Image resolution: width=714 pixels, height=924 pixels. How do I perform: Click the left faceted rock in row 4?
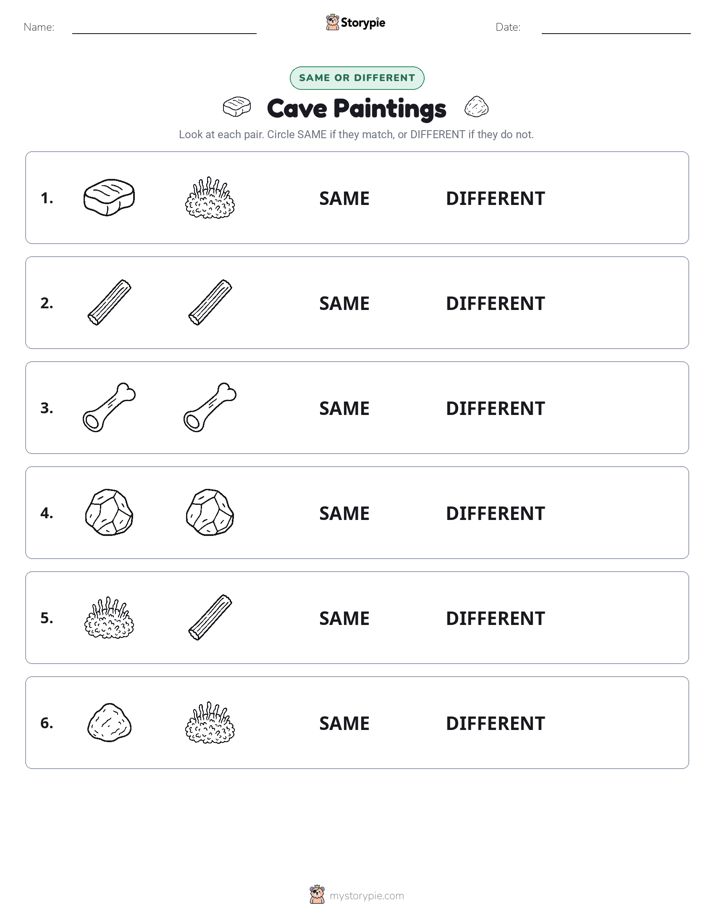click(x=109, y=512)
